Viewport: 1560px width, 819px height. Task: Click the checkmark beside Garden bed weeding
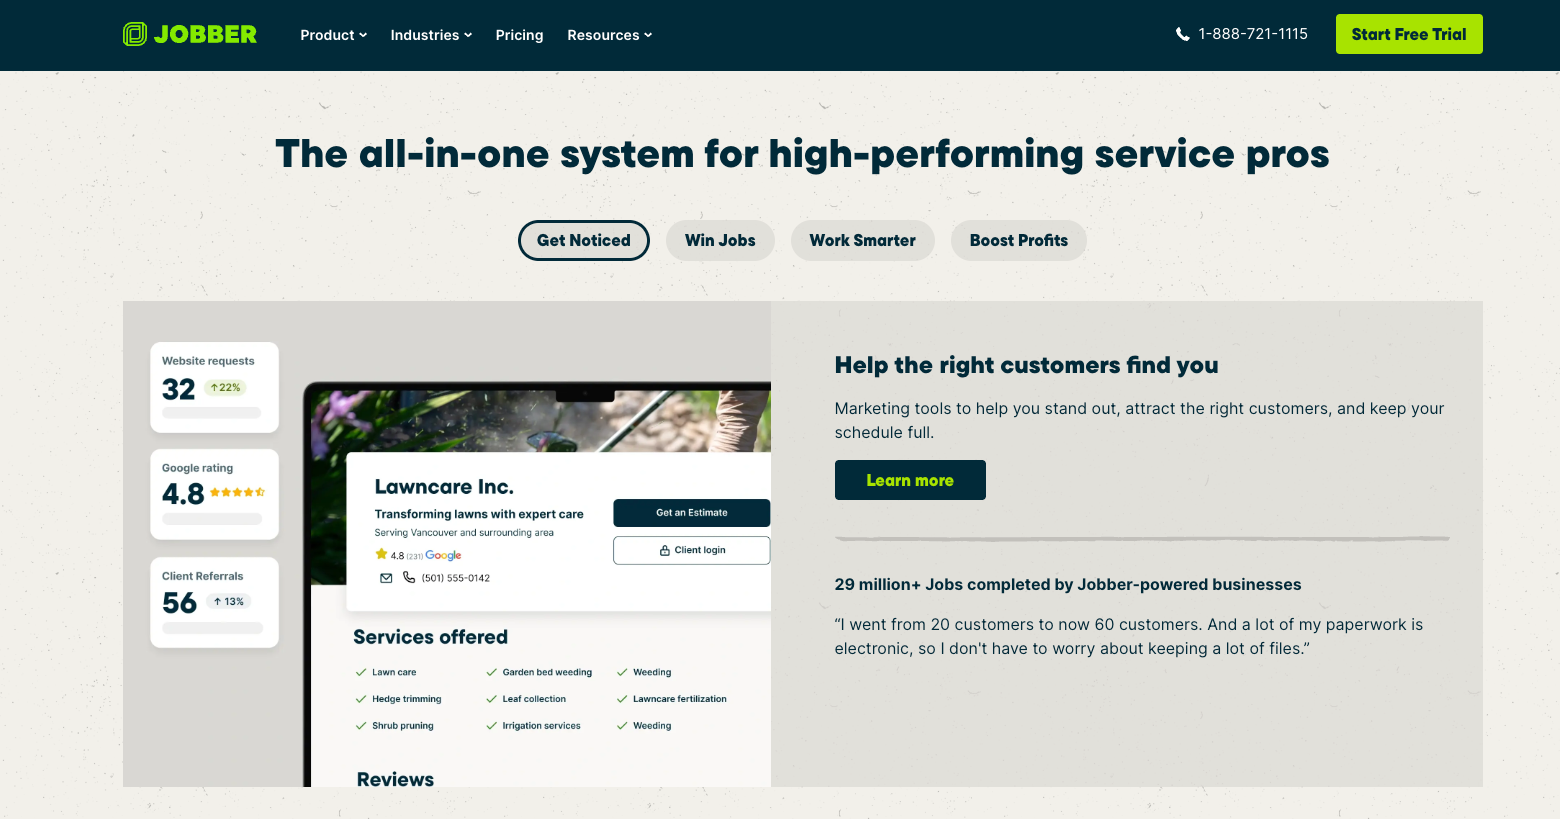click(x=491, y=672)
